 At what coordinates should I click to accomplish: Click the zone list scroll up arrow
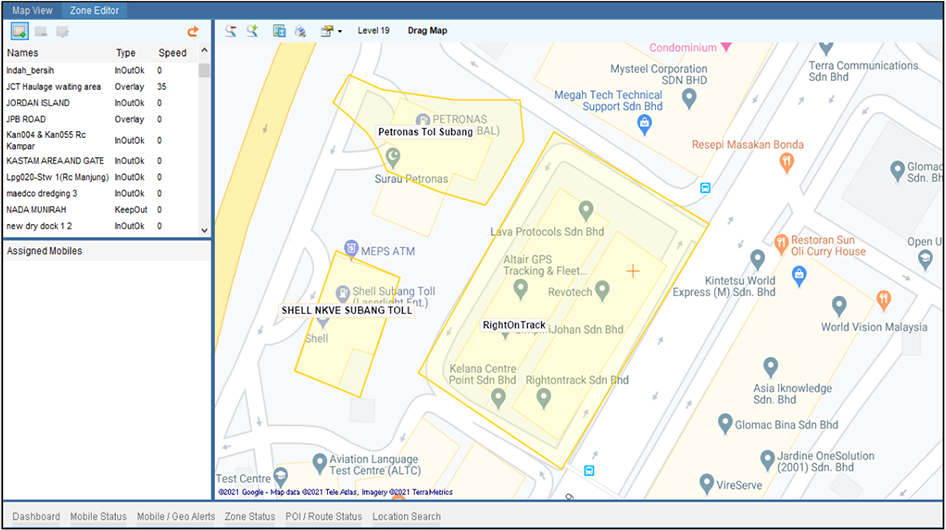204,51
